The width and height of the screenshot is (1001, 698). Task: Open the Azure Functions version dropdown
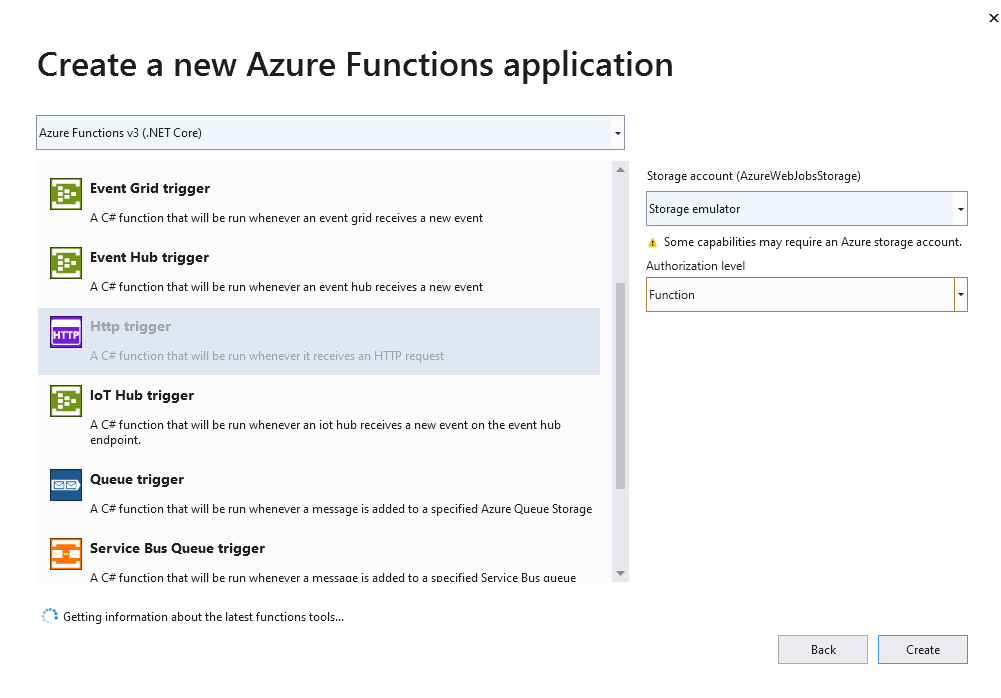point(617,132)
